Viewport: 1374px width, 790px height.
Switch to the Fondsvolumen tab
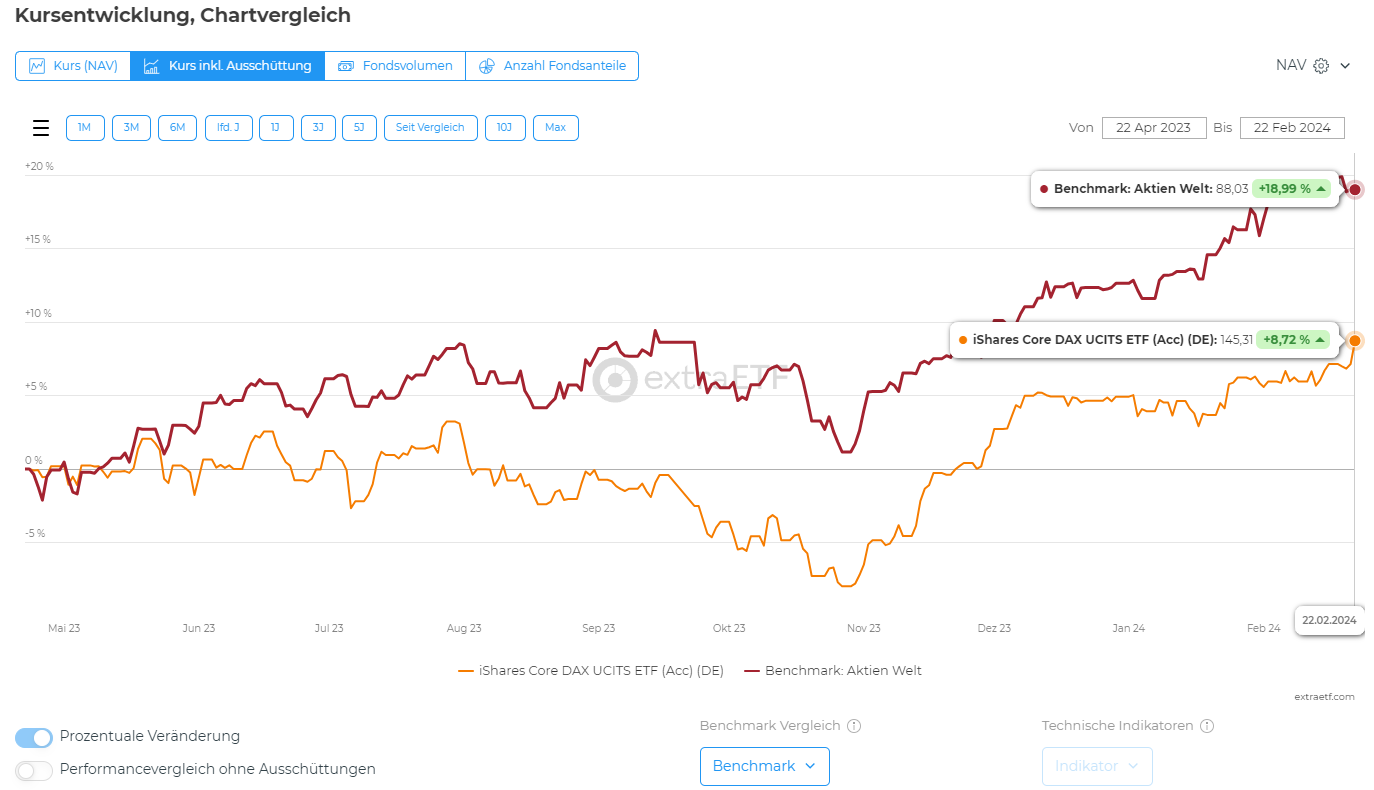click(395, 66)
